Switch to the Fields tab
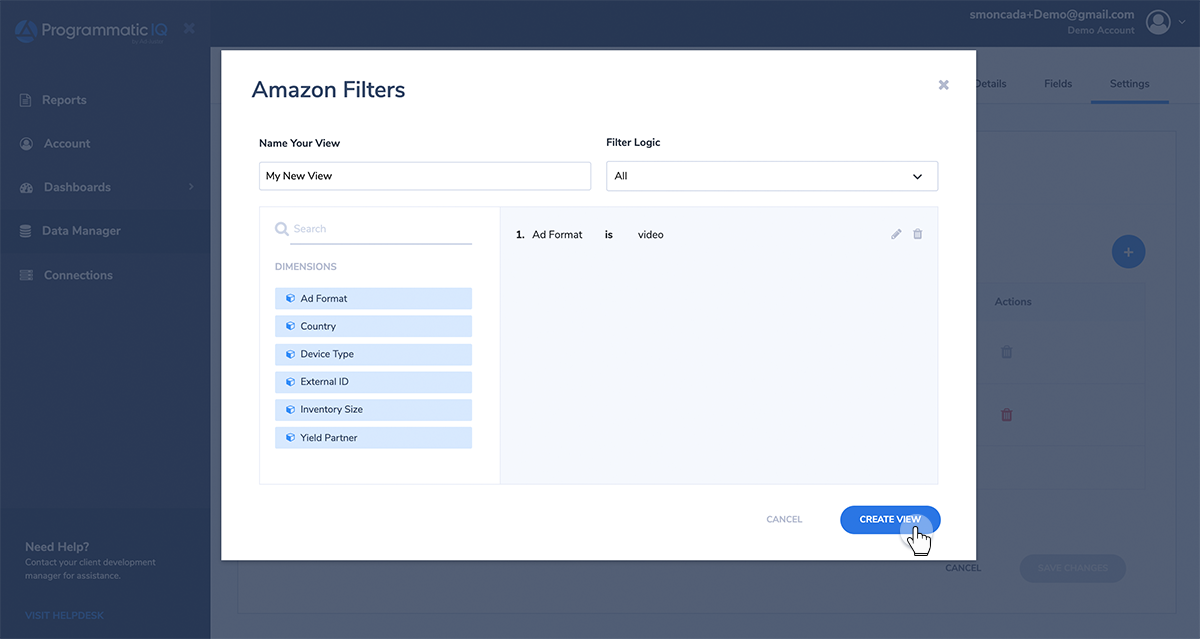This screenshot has height=639, width=1200. pos(1058,84)
